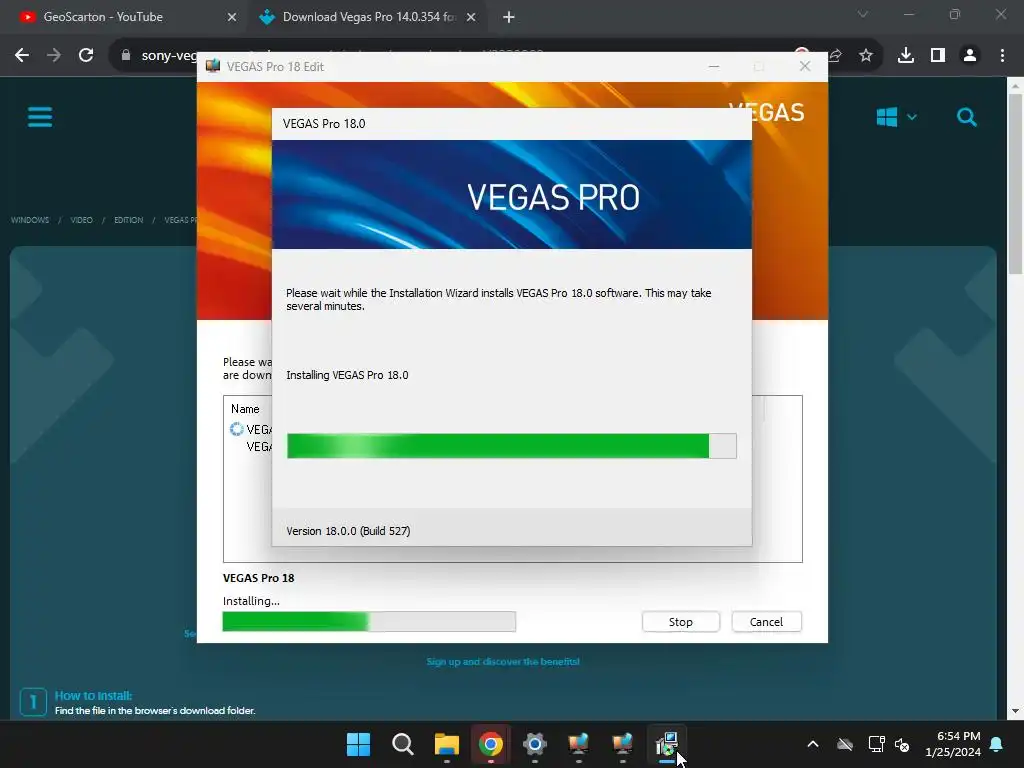Open the tab search chevron in Chrome
Screen dimensions: 1024x768
pyautogui.click(x=863, y=14)
